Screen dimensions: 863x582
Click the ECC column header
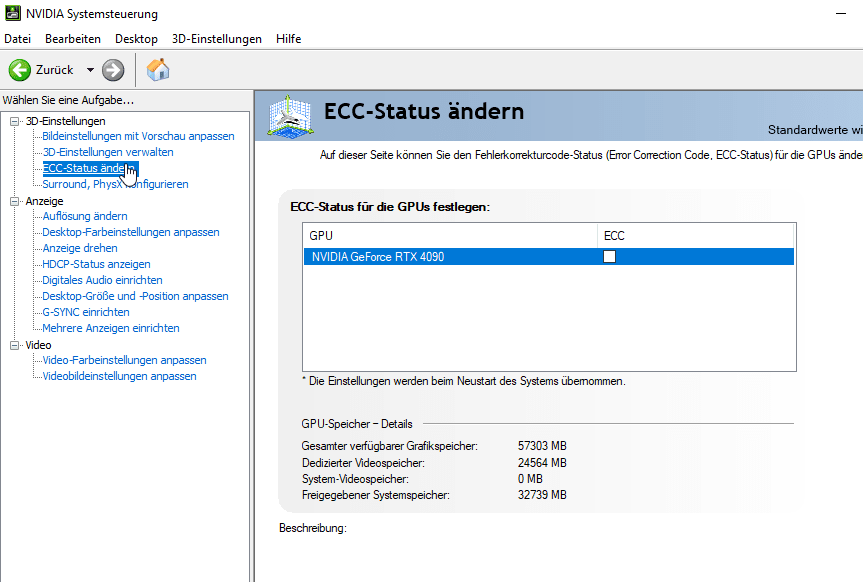click(696, 236)
